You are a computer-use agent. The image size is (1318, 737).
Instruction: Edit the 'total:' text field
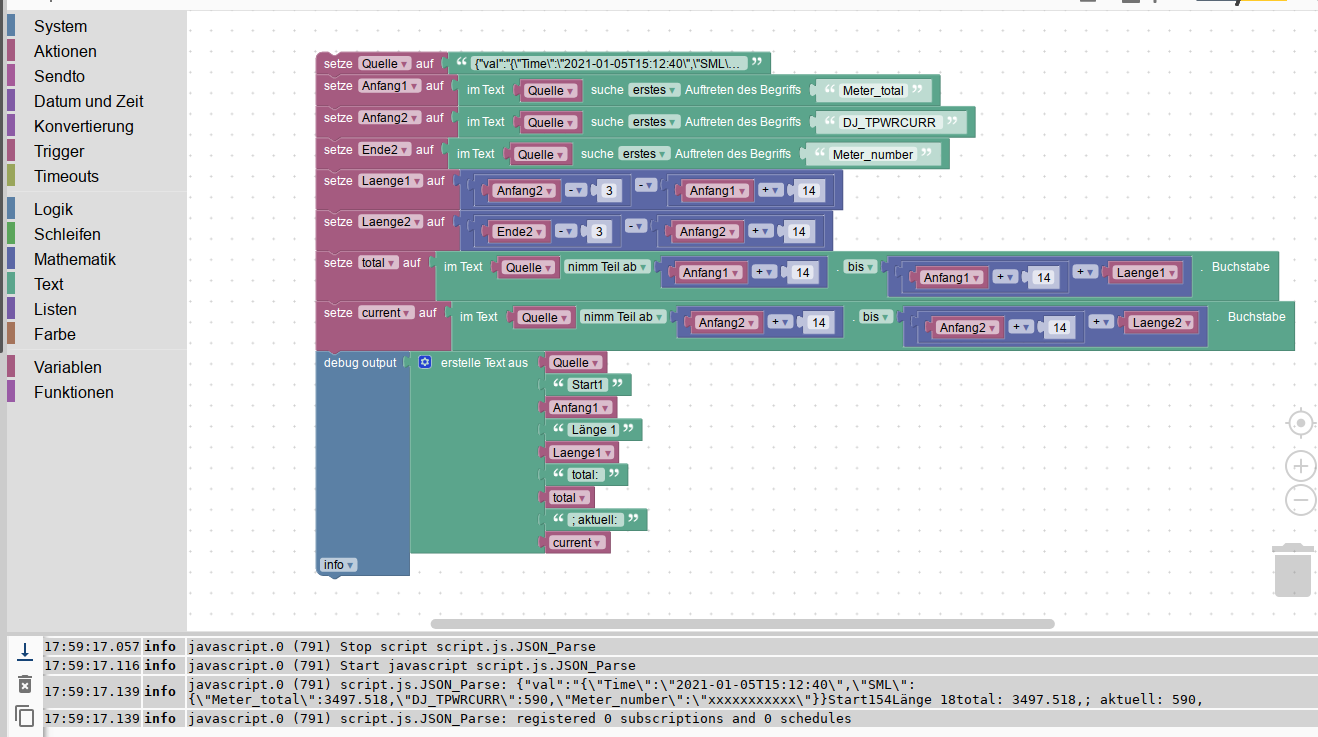[586, 475]
